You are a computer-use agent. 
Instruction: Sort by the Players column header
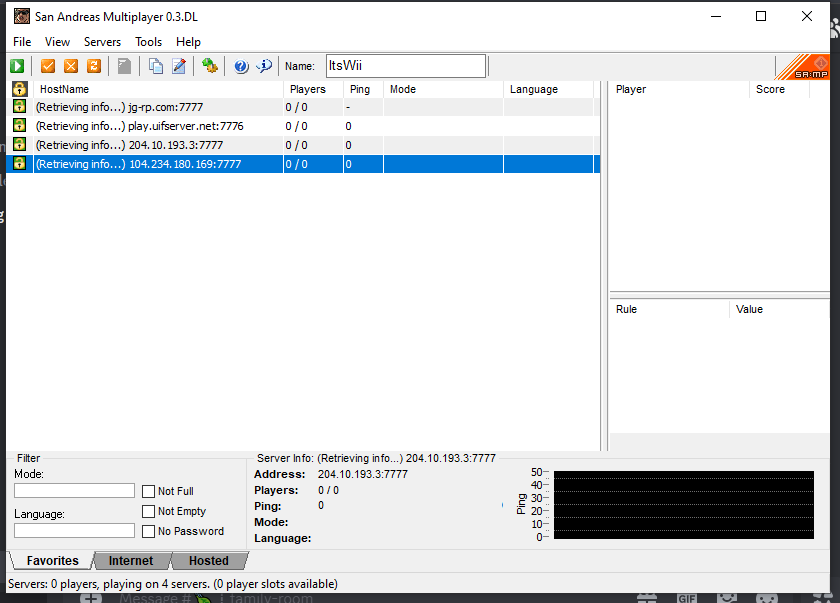coord(313,89)
